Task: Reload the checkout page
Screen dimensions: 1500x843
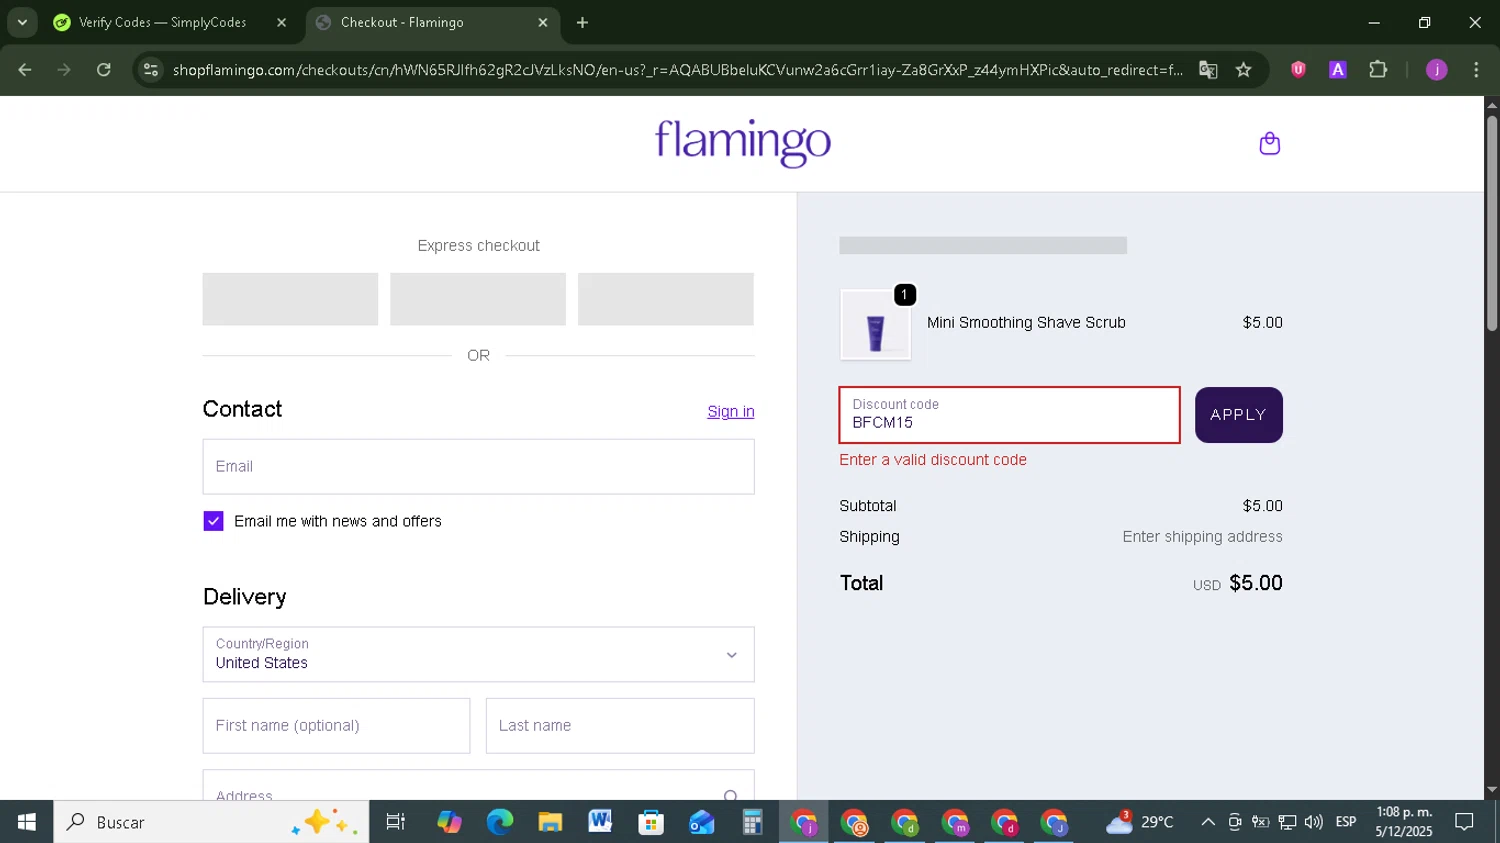Action: coord(104,70)
